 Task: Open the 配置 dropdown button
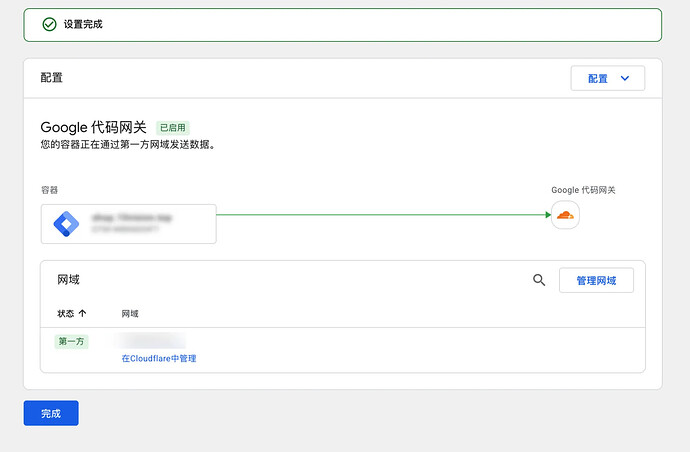[x=607, y=78]
